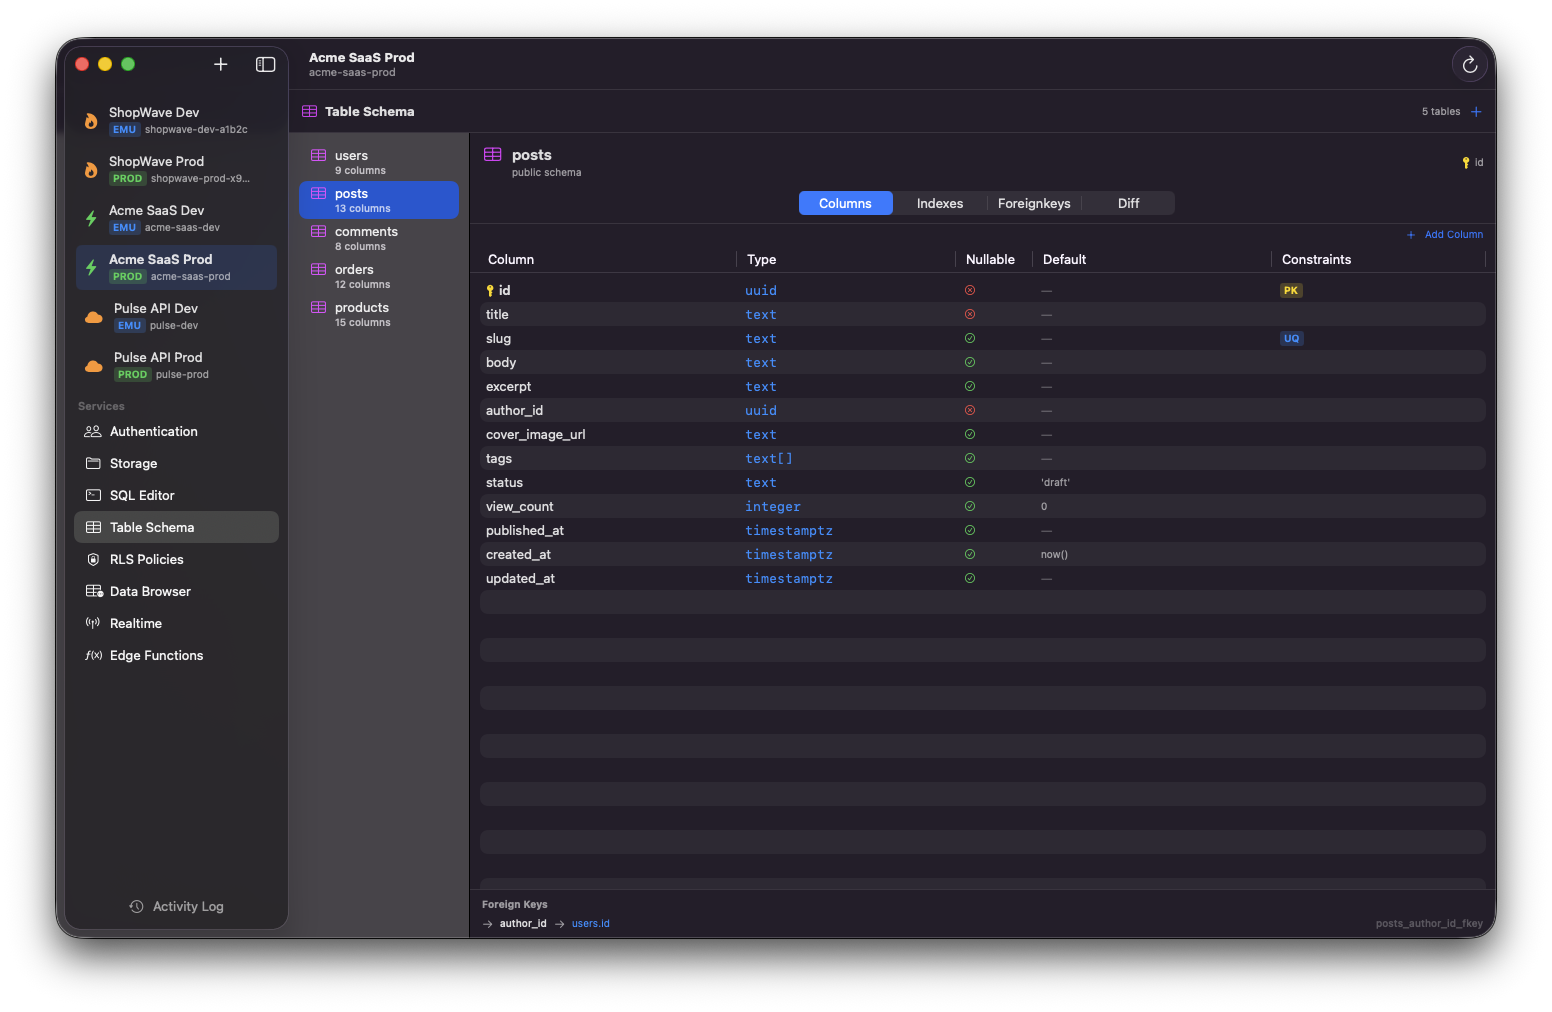Toggle nullable for the title column
The width and height of the screenshot is (1552, 1012).
(x=969, y=314)
